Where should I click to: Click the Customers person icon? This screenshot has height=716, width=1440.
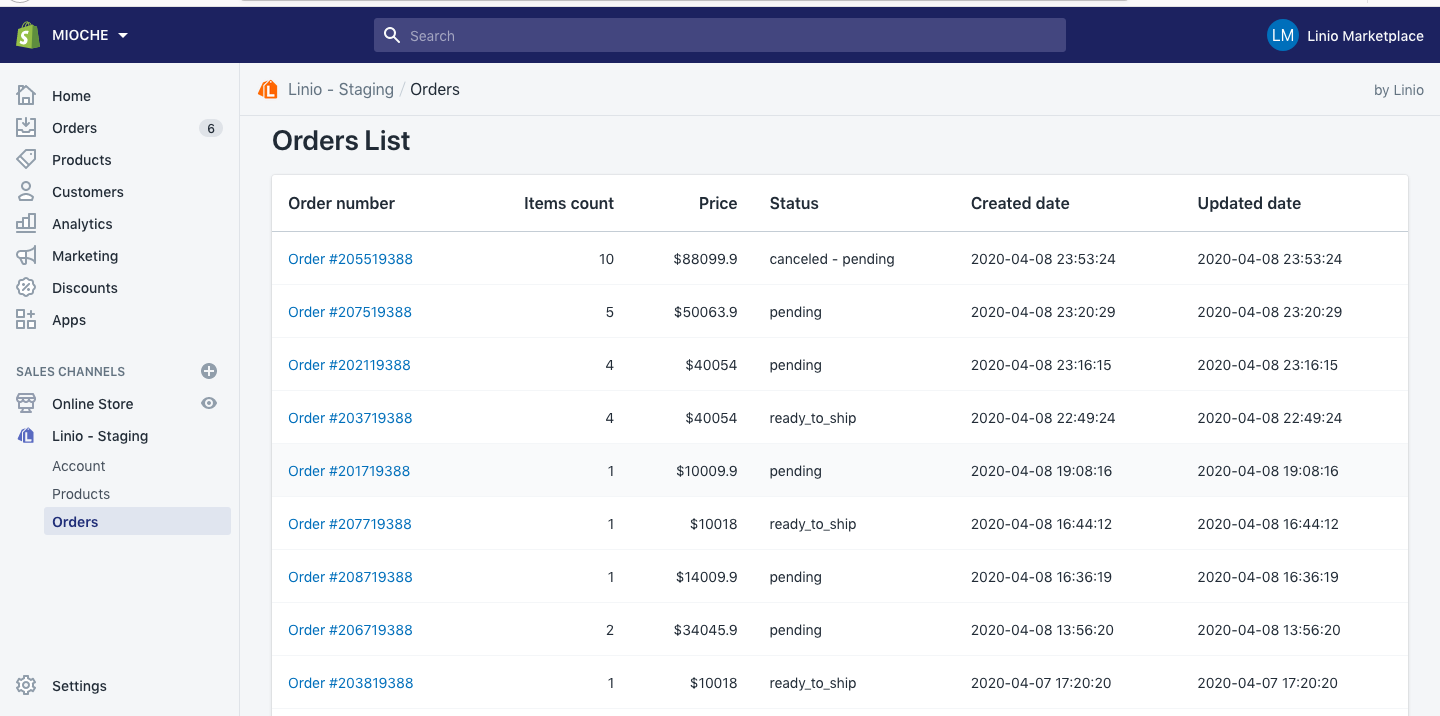(x=27, y=192)
